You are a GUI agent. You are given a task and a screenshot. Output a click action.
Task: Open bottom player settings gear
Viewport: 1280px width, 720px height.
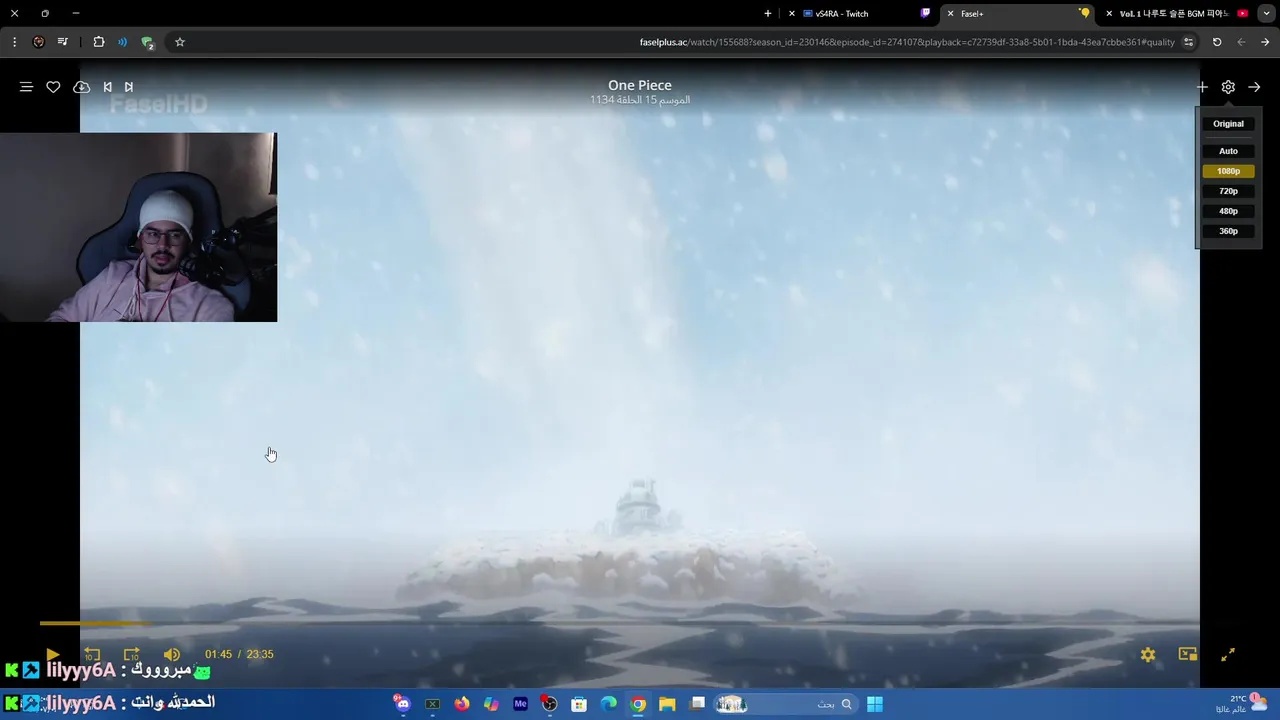[x=1148, y=654]
